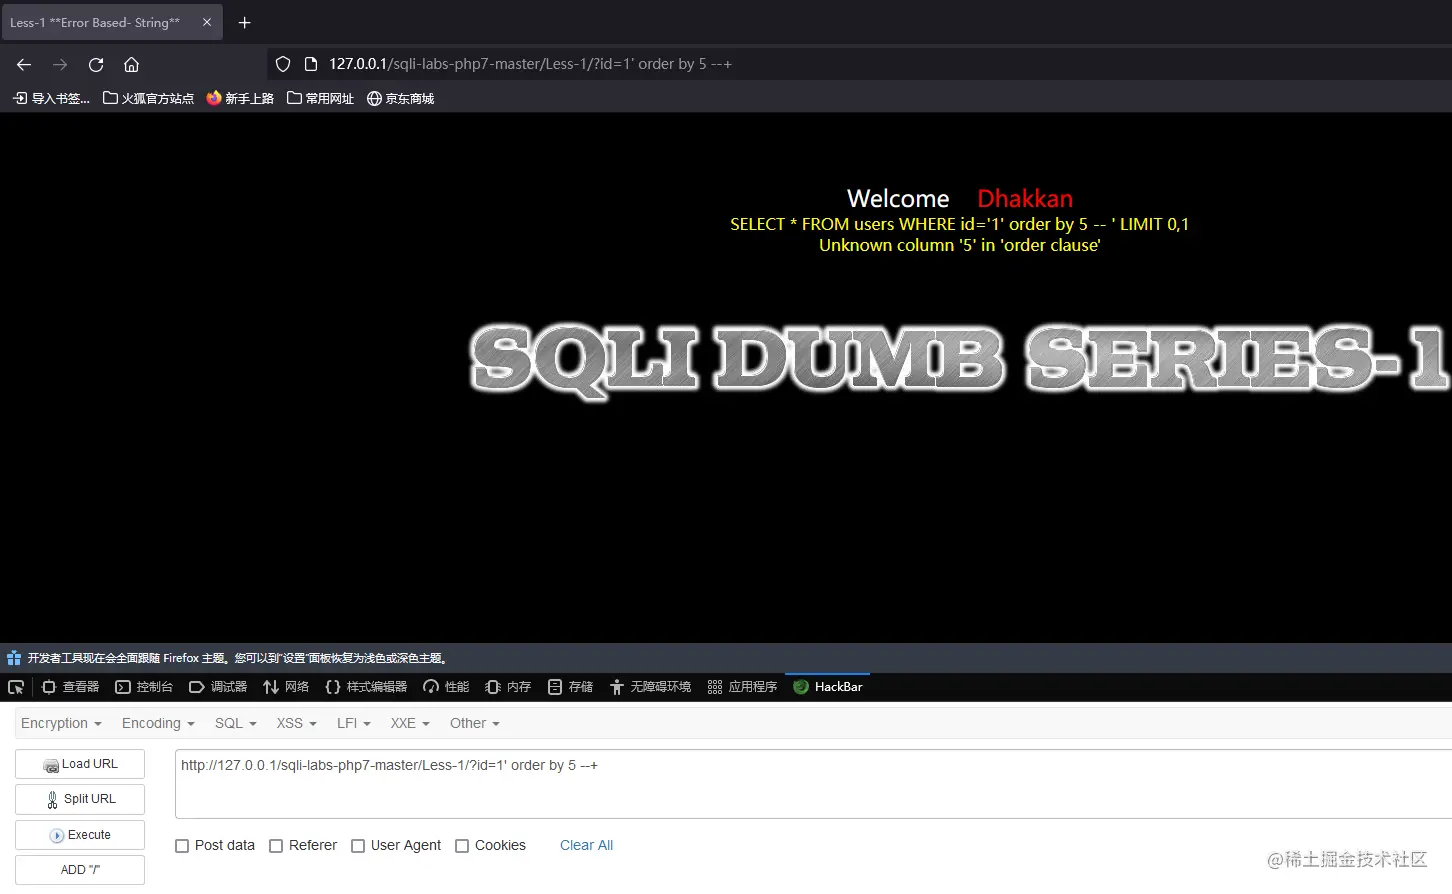Expand the XXE dropdown menu
The height and width of the screenshot is (894, 1452).
410,723
